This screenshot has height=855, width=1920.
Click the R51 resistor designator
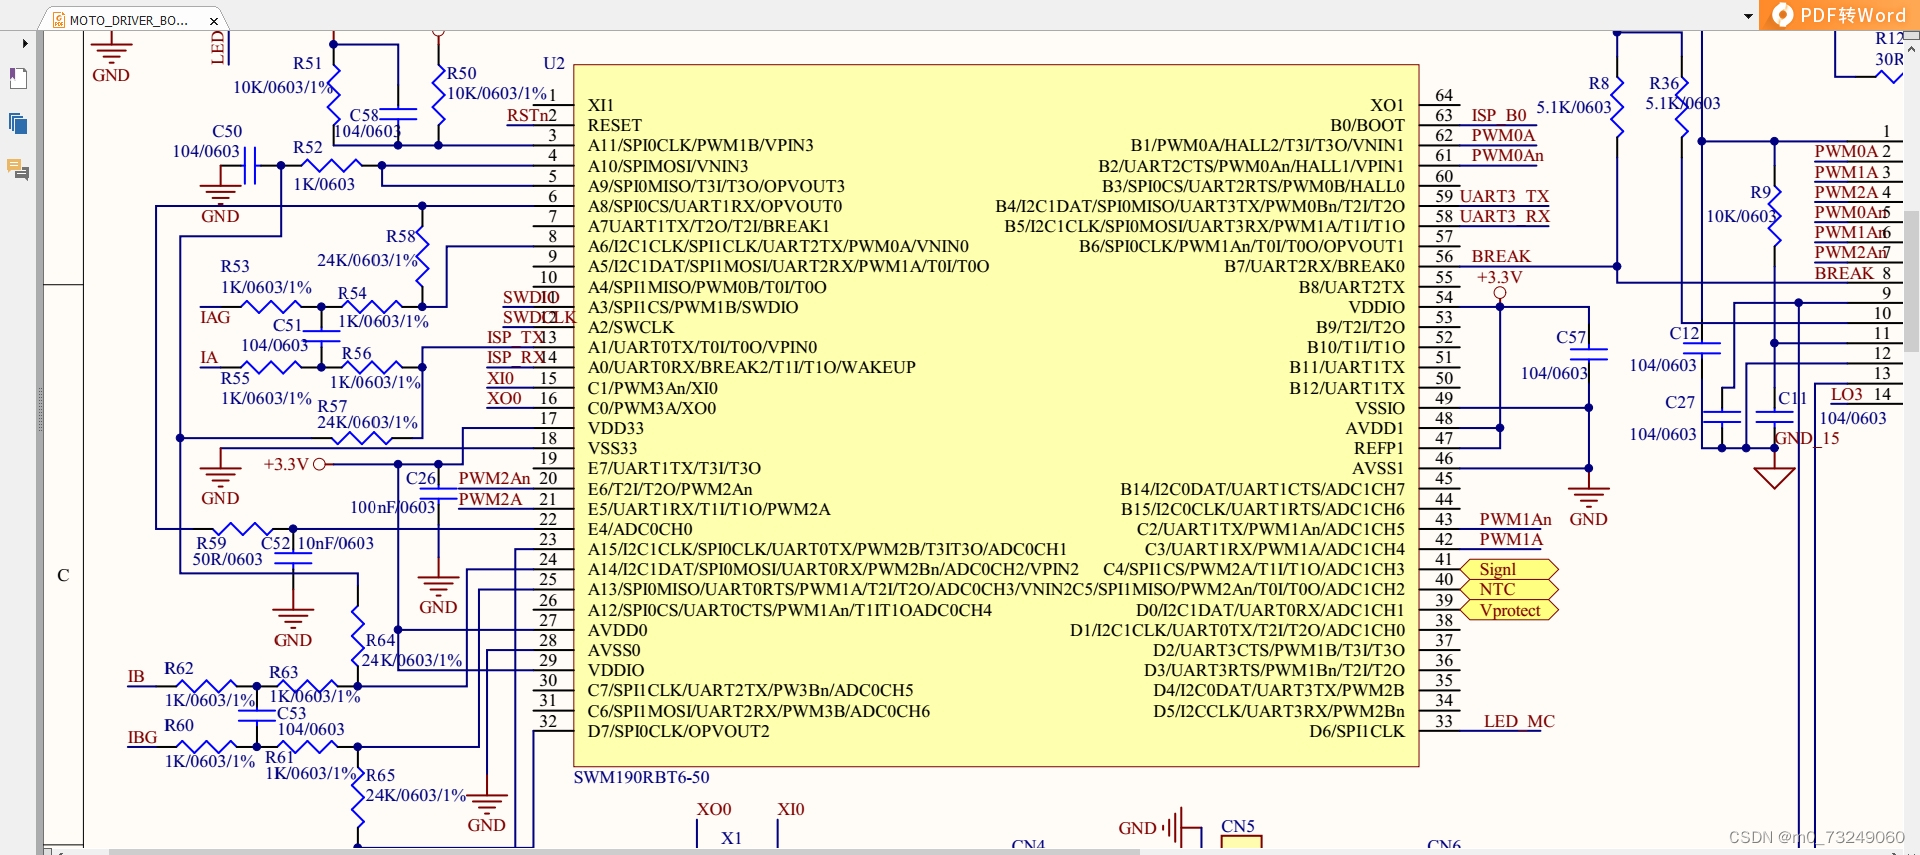point(307,63)
